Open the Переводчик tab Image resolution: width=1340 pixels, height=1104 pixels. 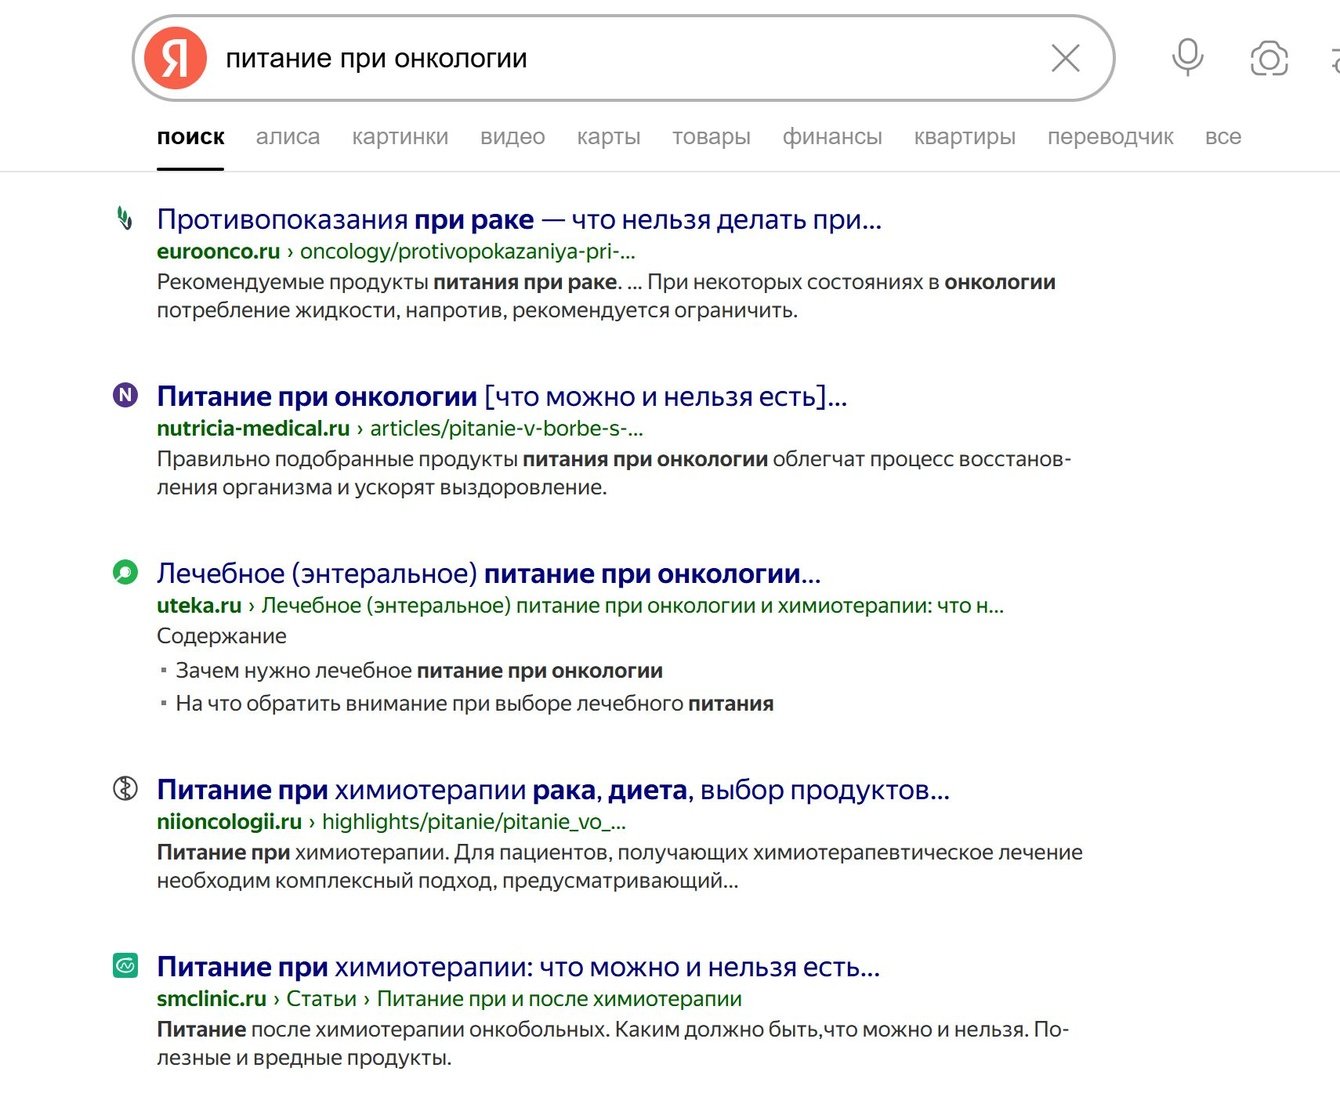click(x=1110, y=137)
